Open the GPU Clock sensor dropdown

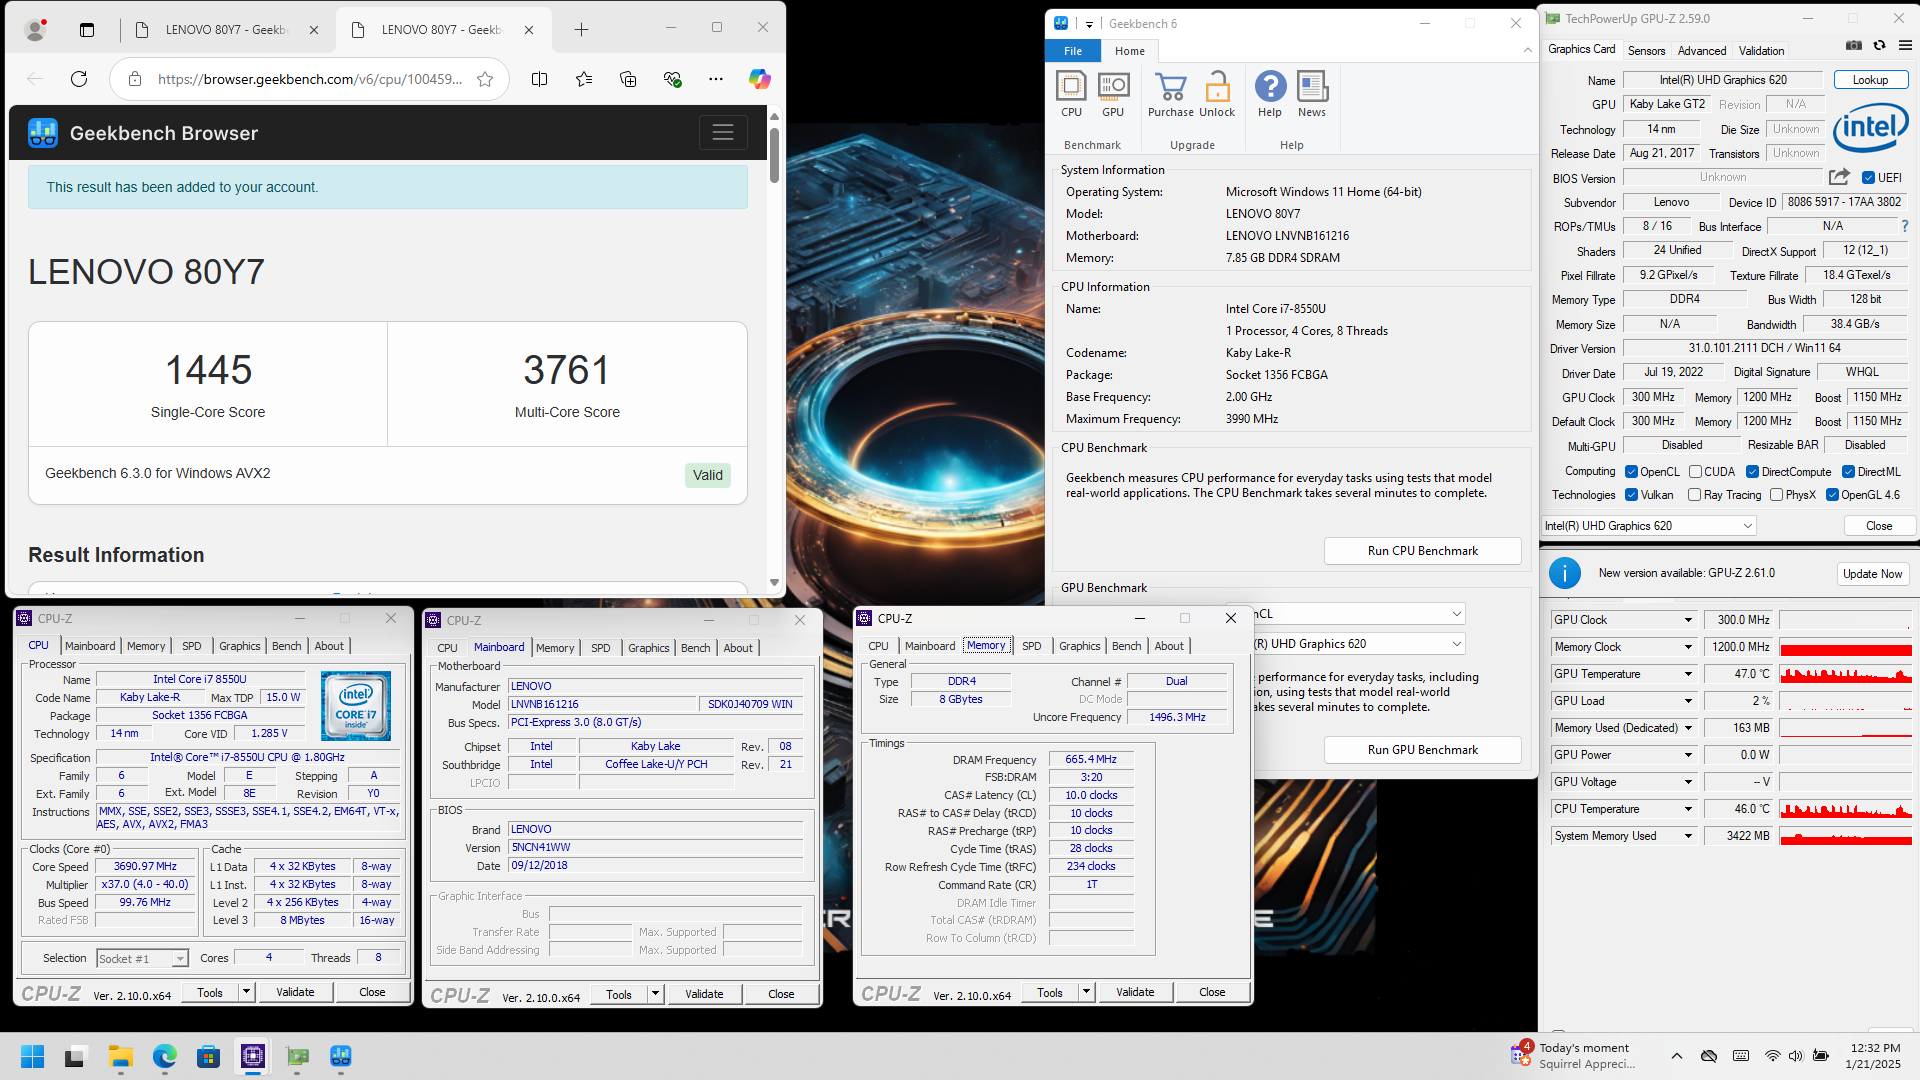(x=1688, y=620)
